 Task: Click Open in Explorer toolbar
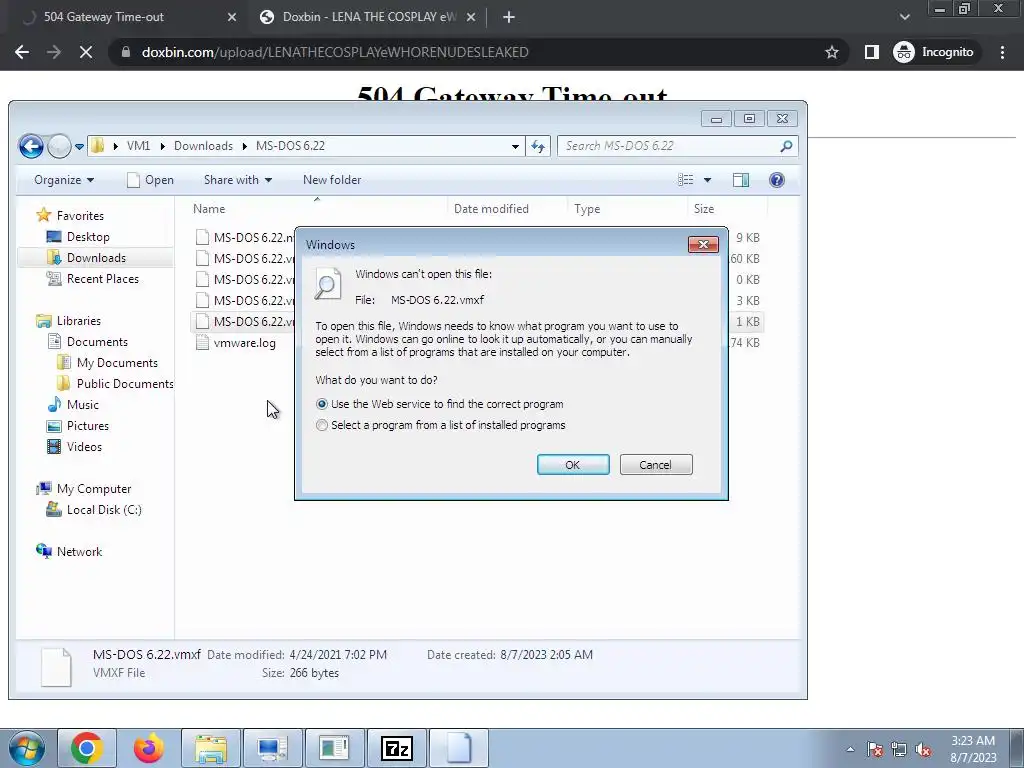[x=150, y=180]
